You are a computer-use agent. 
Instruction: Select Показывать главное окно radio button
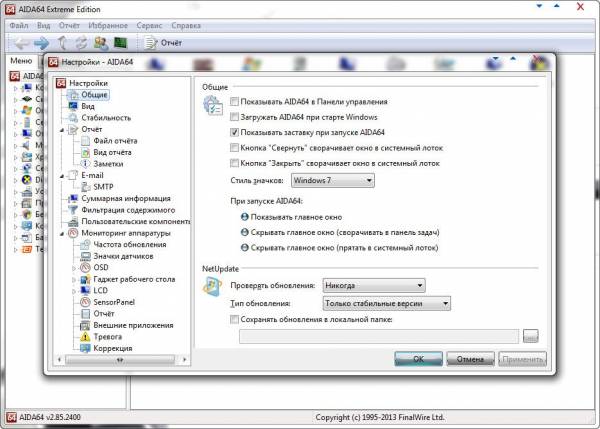[x=245, y=217]
